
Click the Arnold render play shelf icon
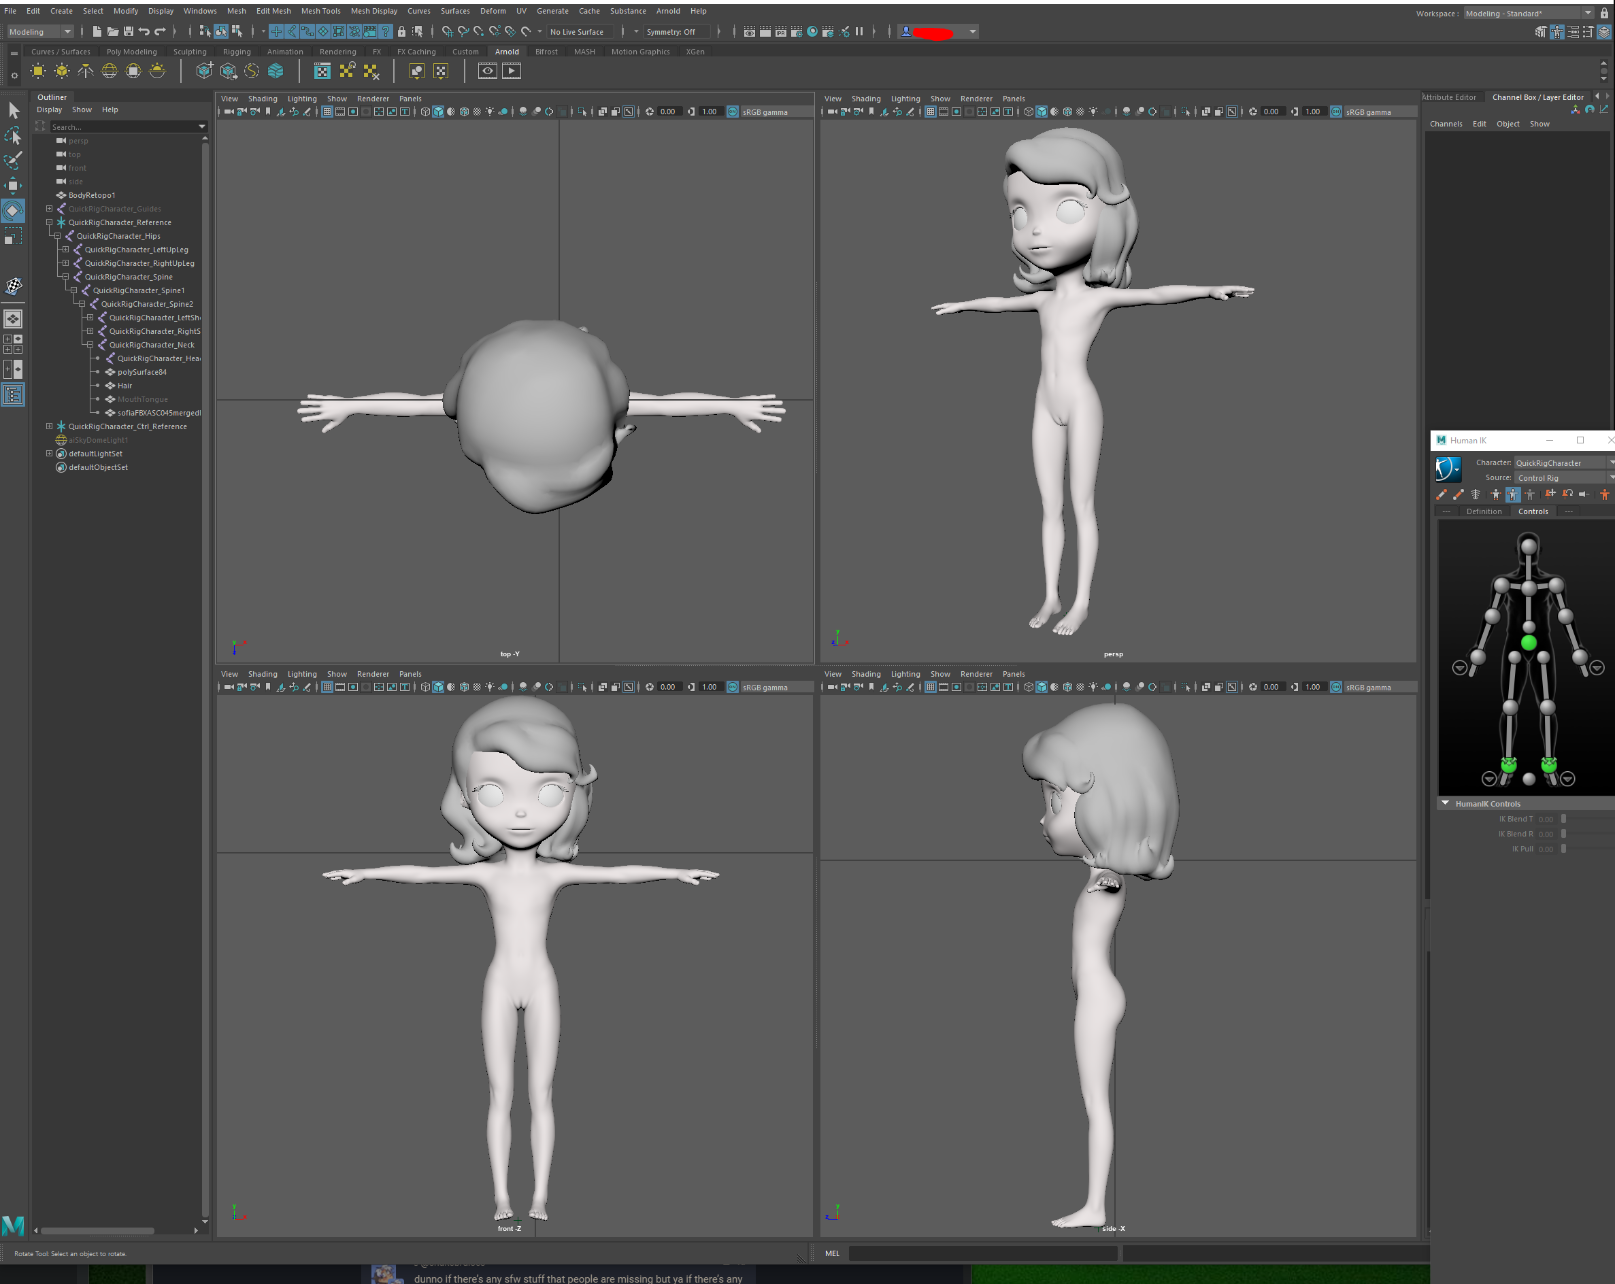pyautogui.click(x=512, y=71)
